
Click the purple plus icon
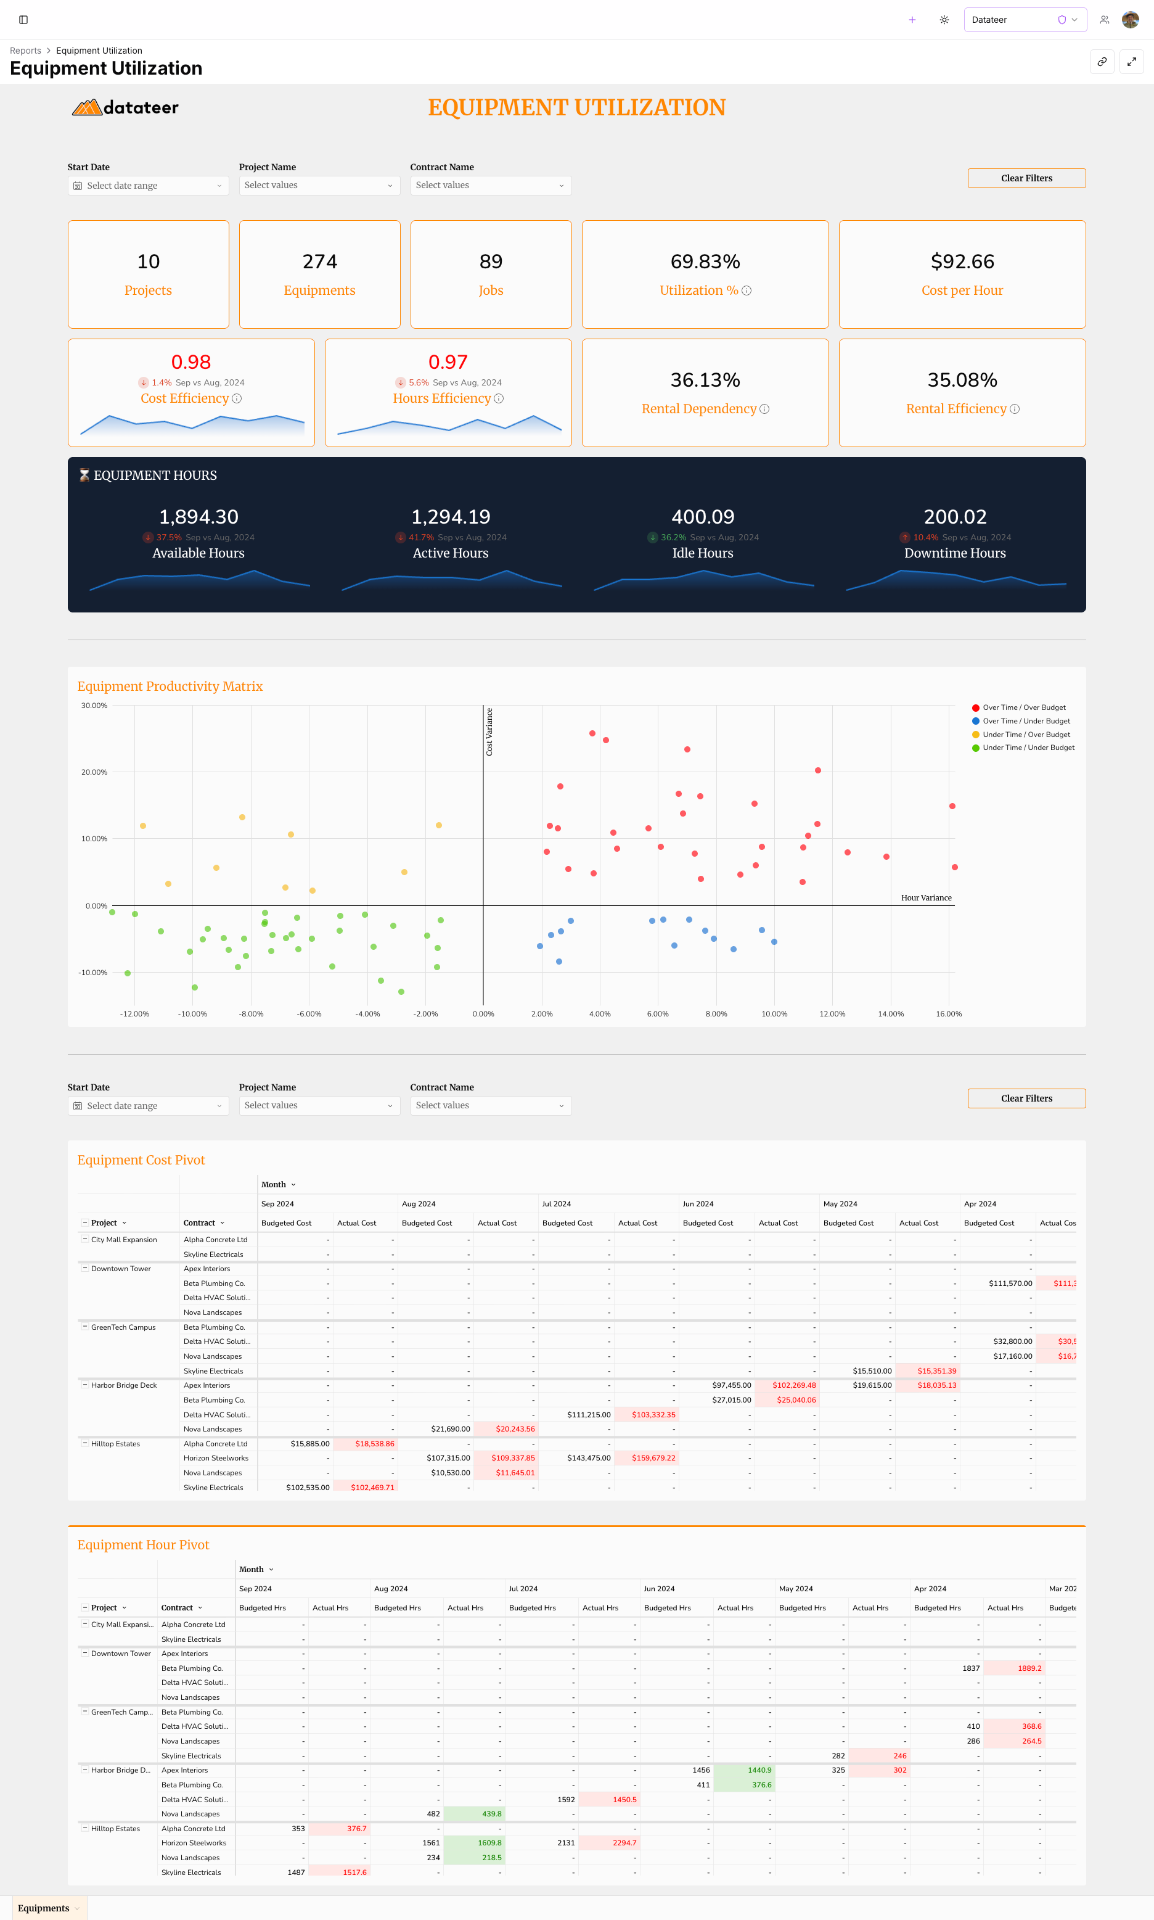tap(912, 20)
